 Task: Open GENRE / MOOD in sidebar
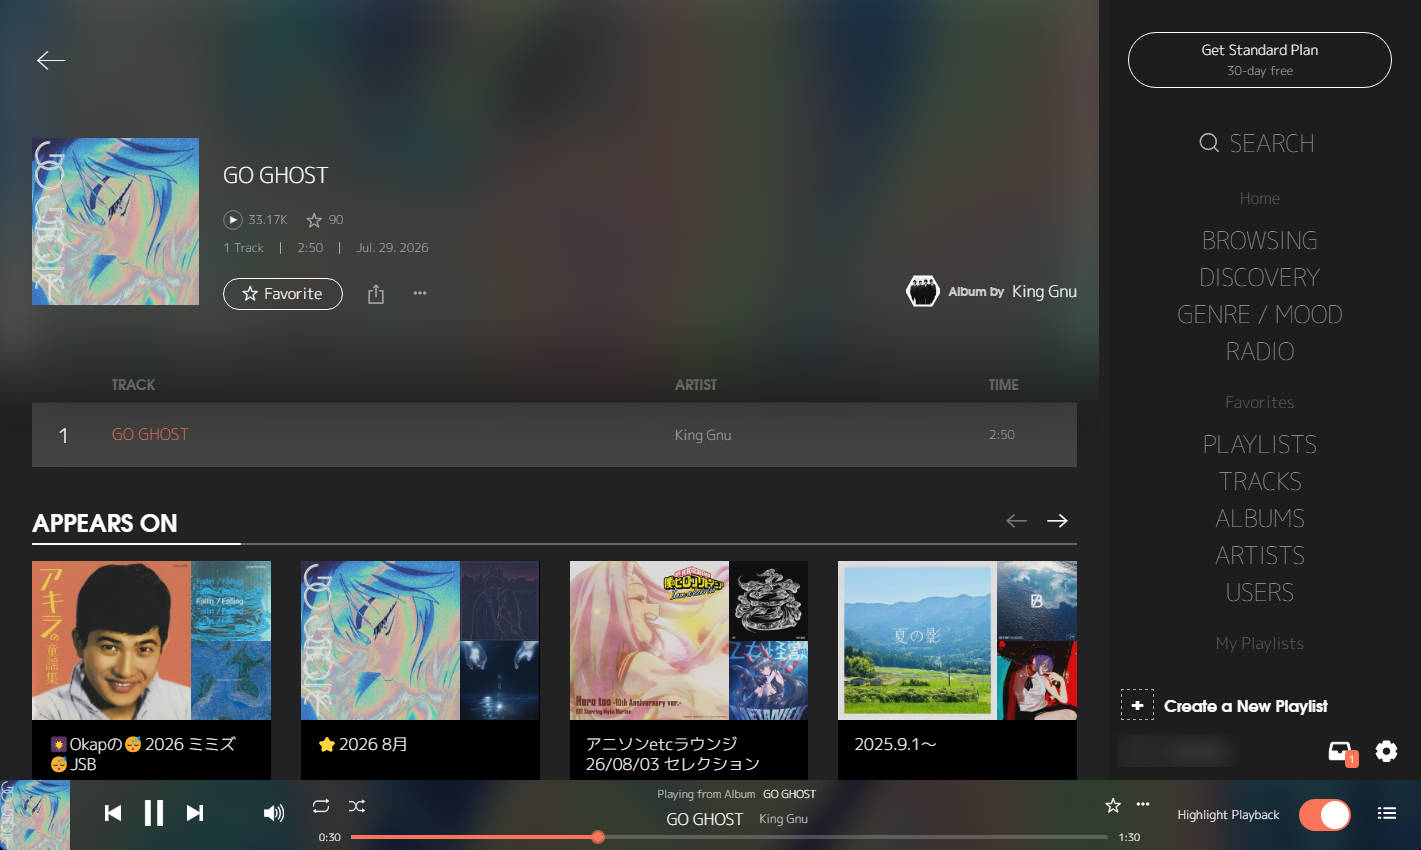(1260, 314)
